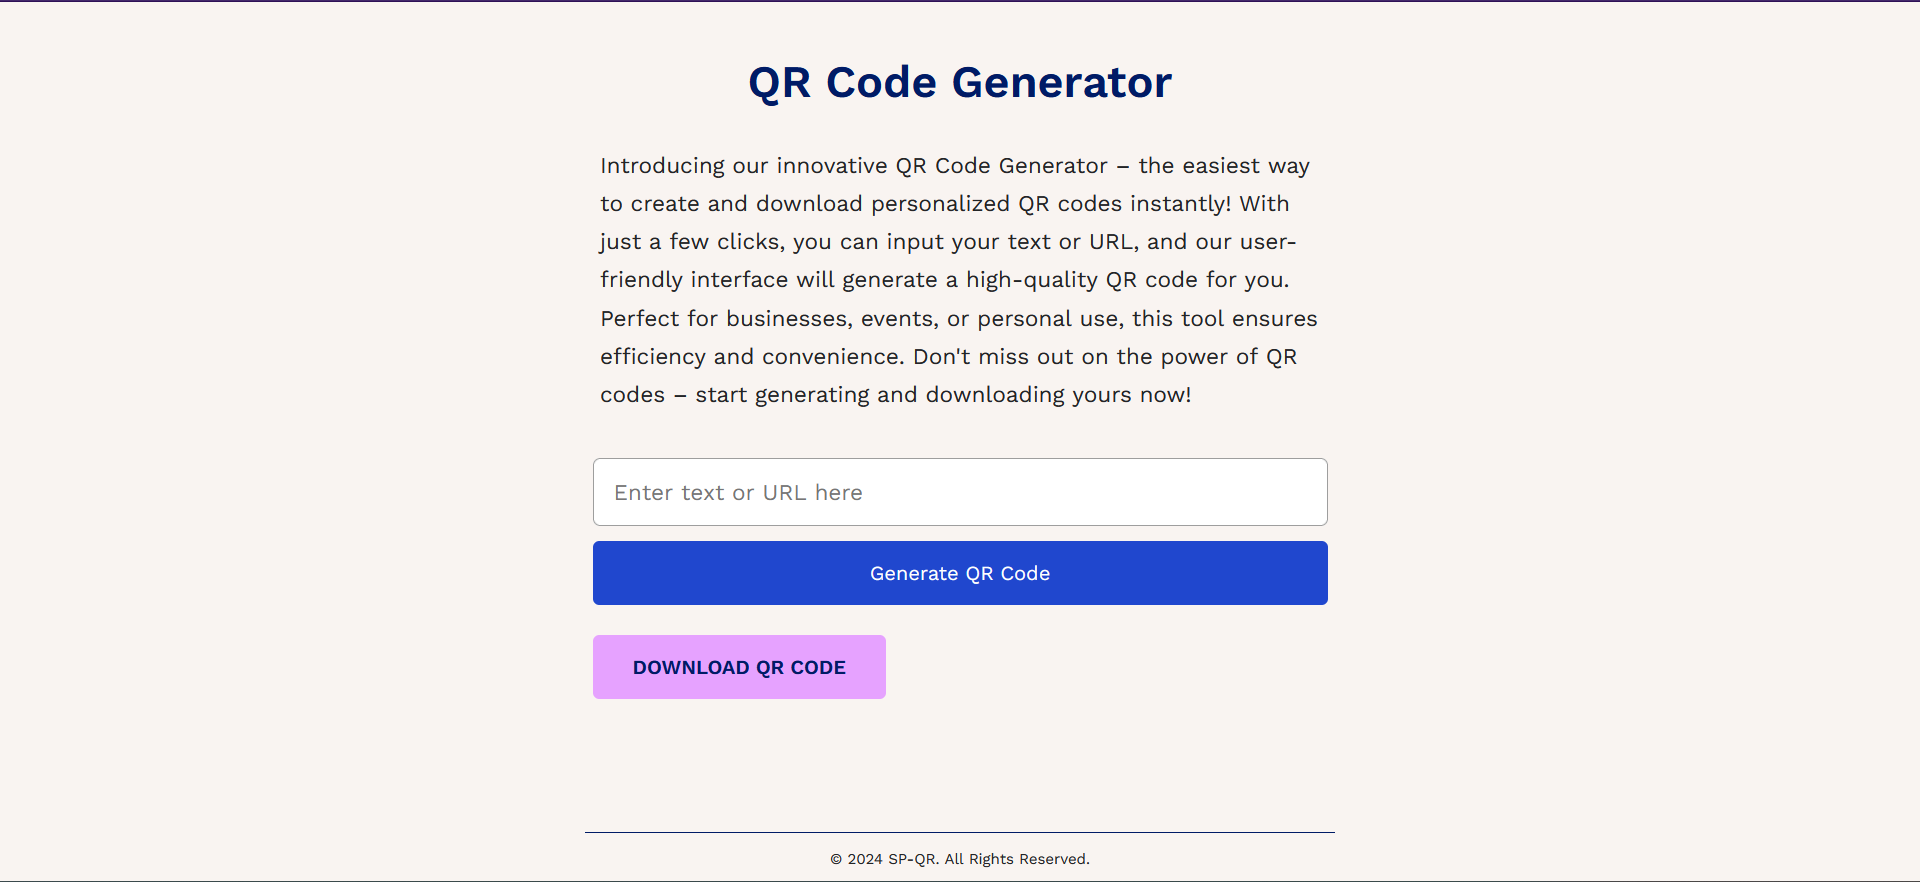
Task: Click the introductory description paragraph
Action: (x=958, y=279)
